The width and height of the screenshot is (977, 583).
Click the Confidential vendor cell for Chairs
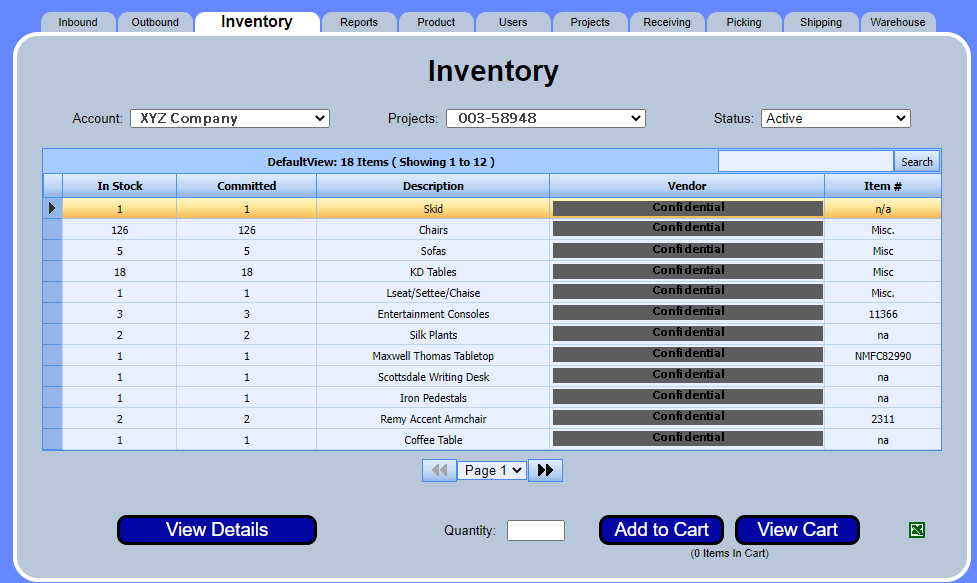pyautogui.click(x=687, y=229)
